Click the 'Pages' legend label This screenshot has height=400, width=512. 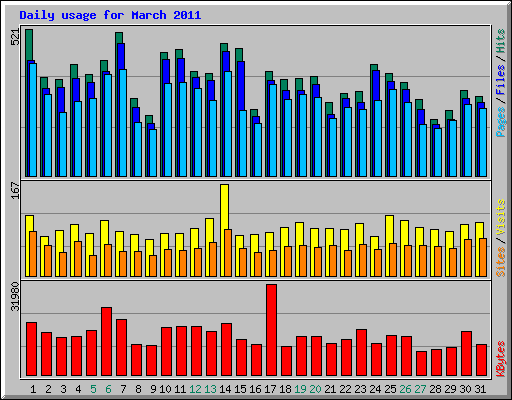coord(501,122)
